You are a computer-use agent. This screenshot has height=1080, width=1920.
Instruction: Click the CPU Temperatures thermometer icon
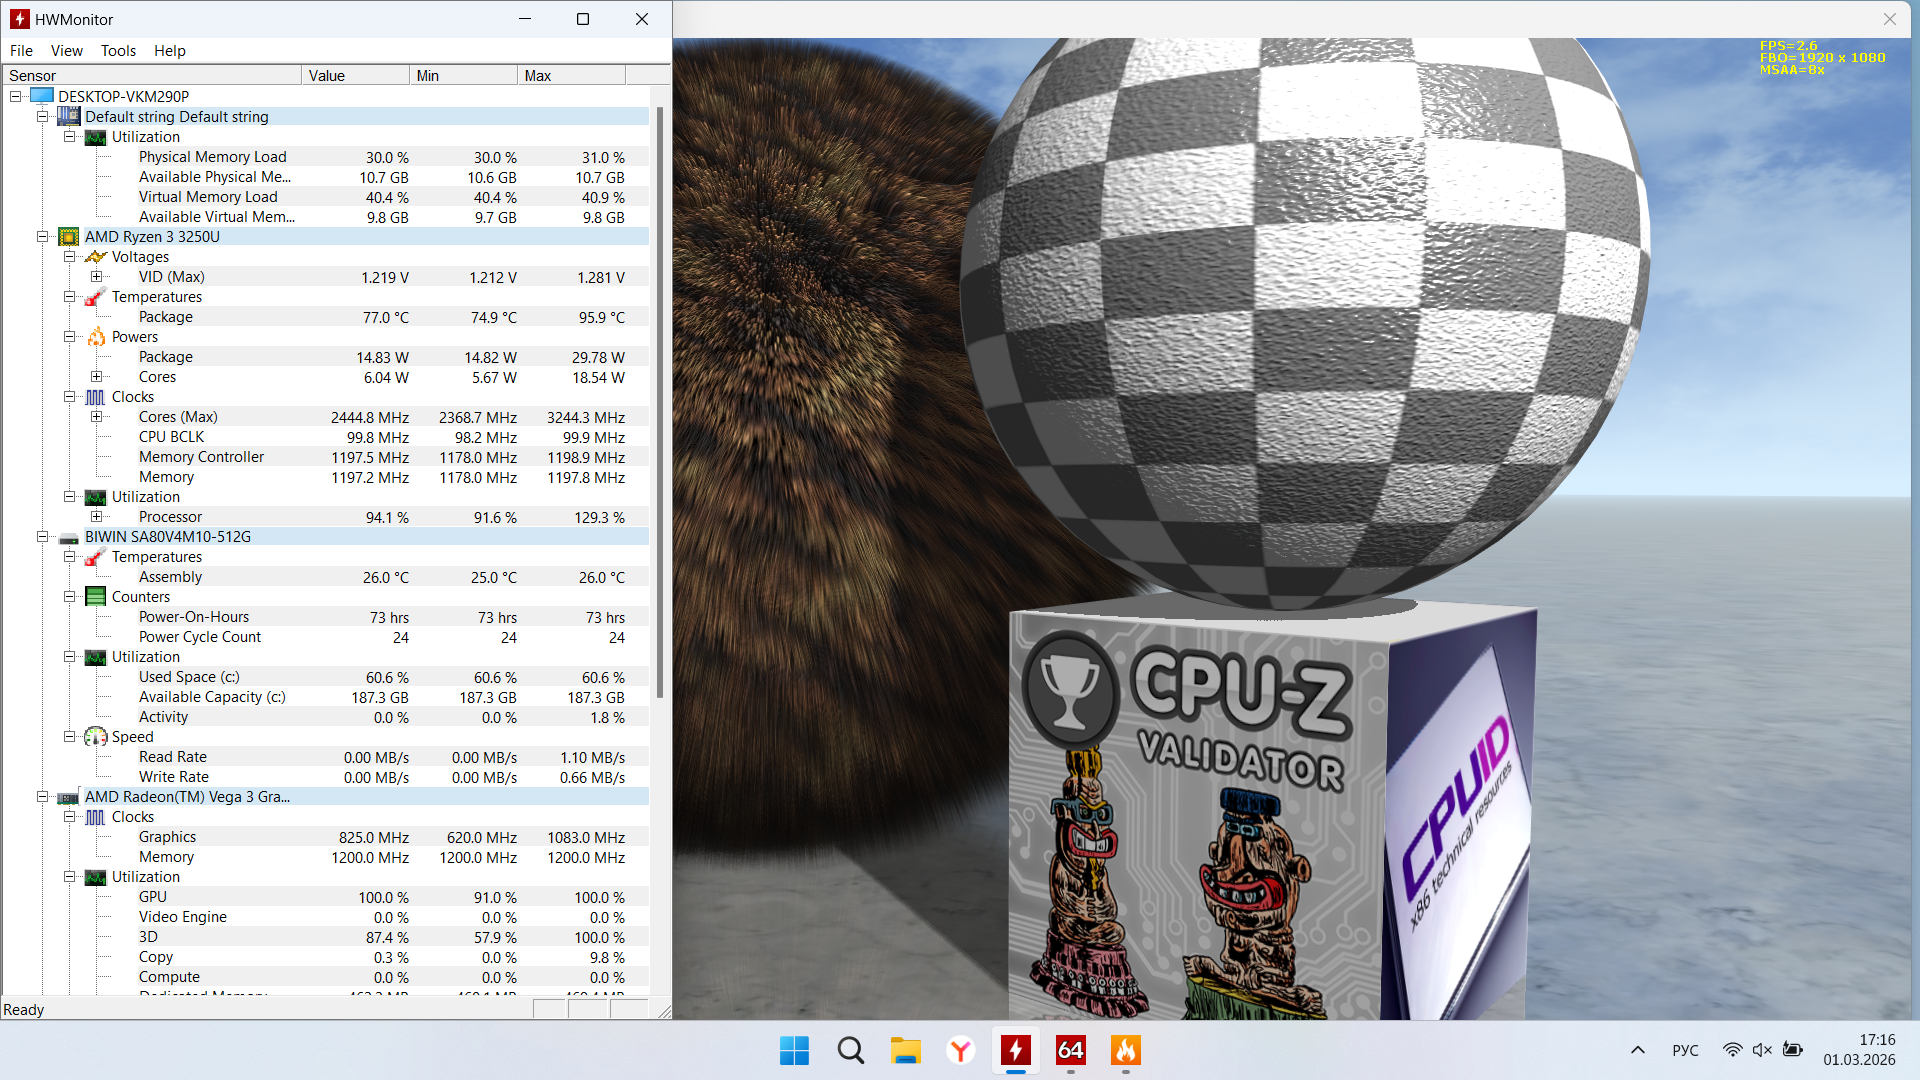click(x=95, y=297)
